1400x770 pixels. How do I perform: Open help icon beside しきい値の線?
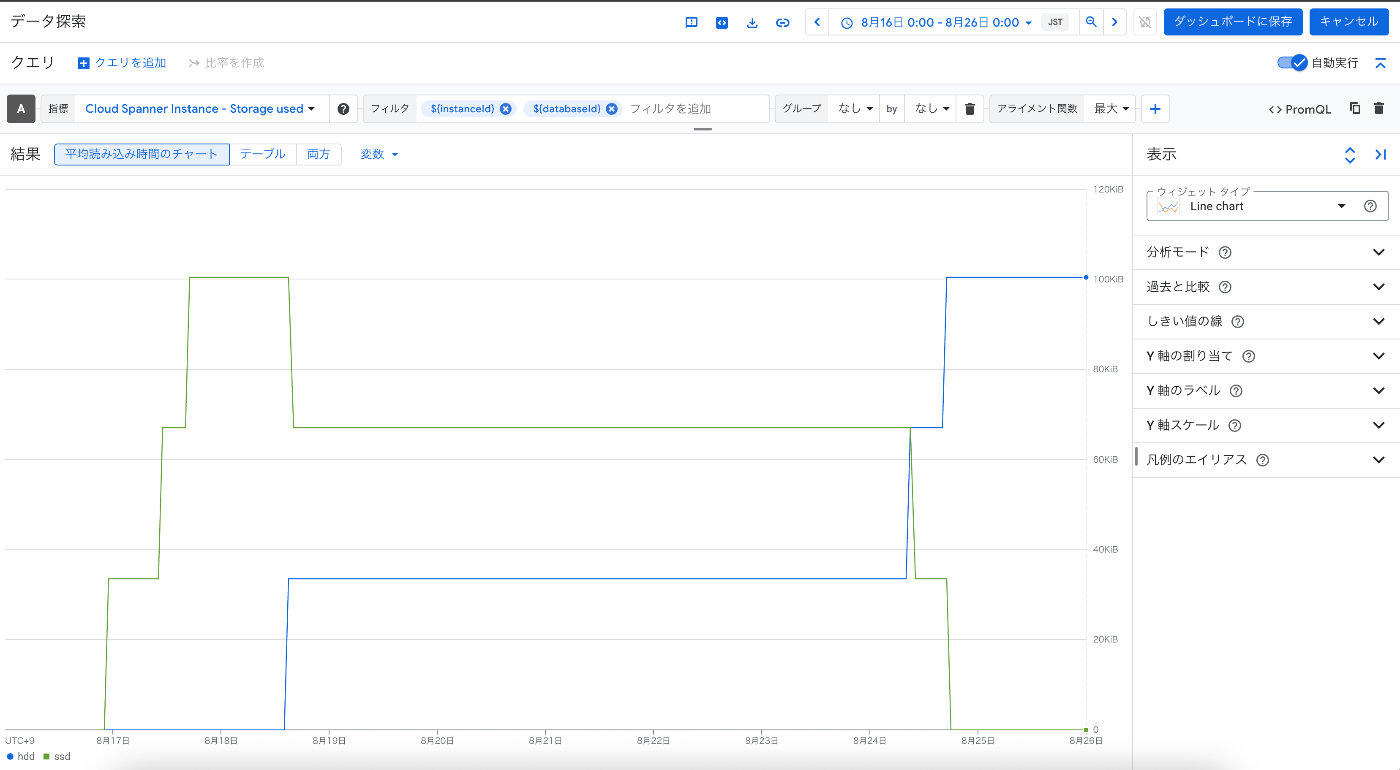pyautogui.click(x=1238, y=322)
